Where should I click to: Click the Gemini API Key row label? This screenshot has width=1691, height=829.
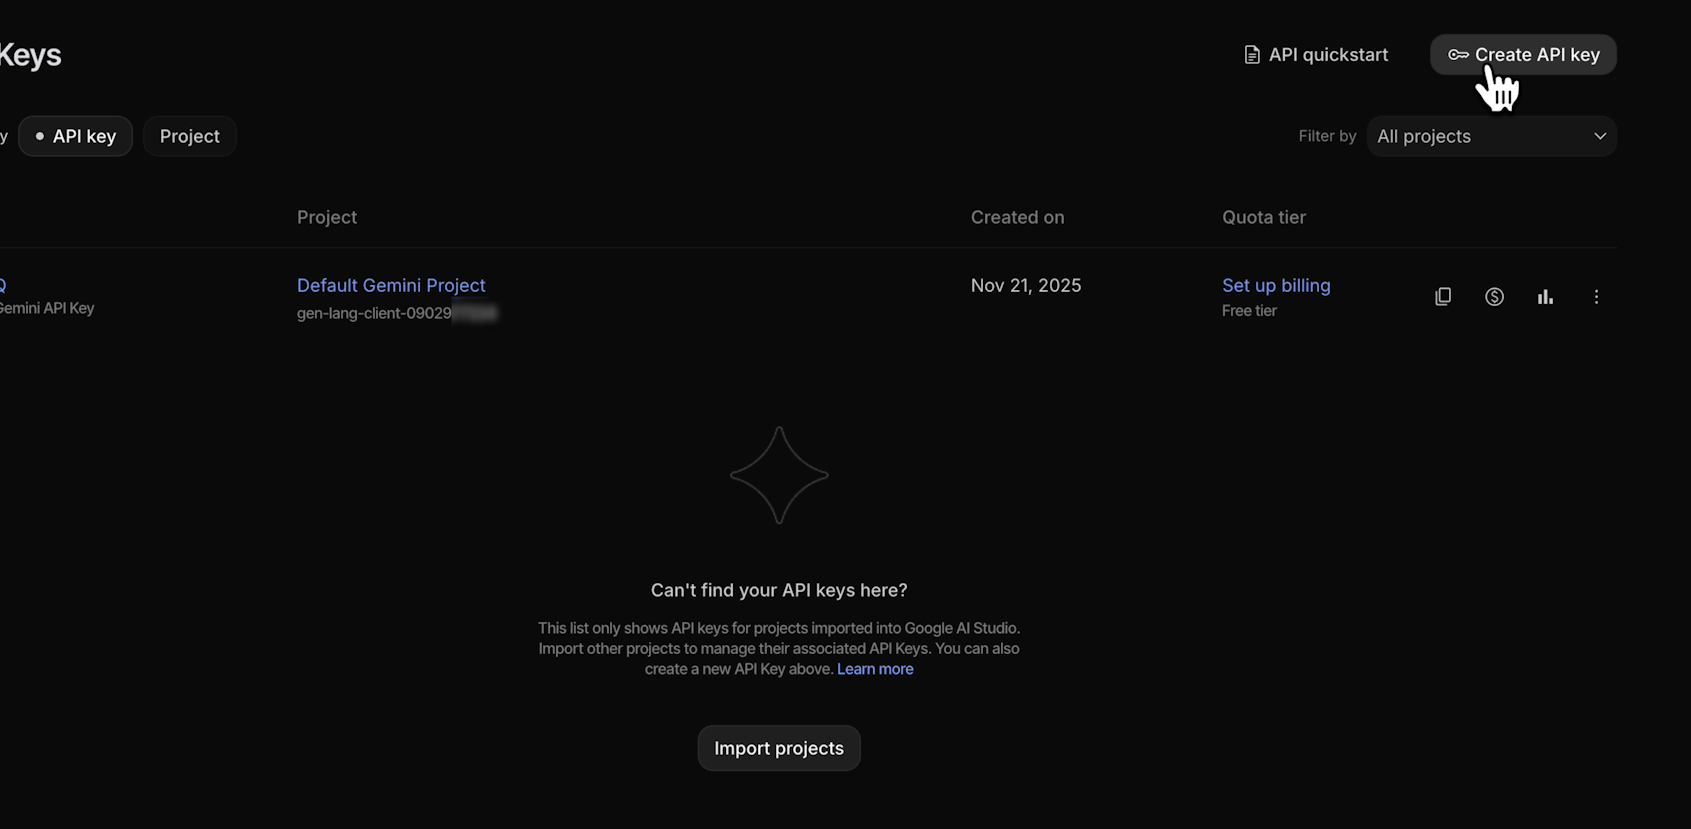click(x=47, y=308)
